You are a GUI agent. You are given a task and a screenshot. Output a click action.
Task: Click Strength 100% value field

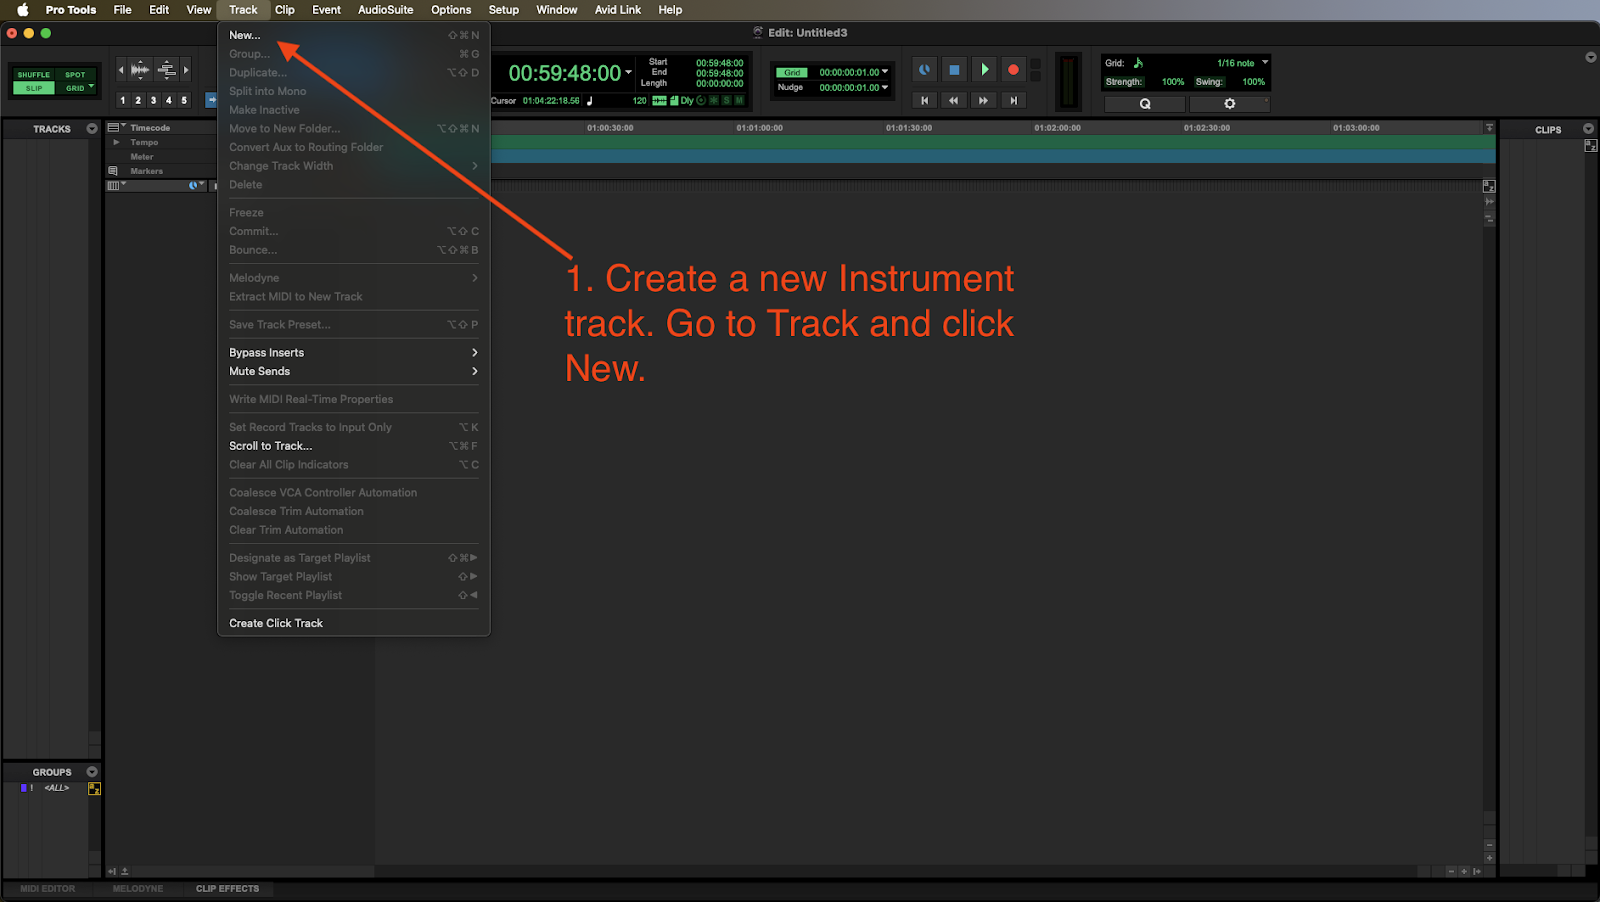point(1173,82)
